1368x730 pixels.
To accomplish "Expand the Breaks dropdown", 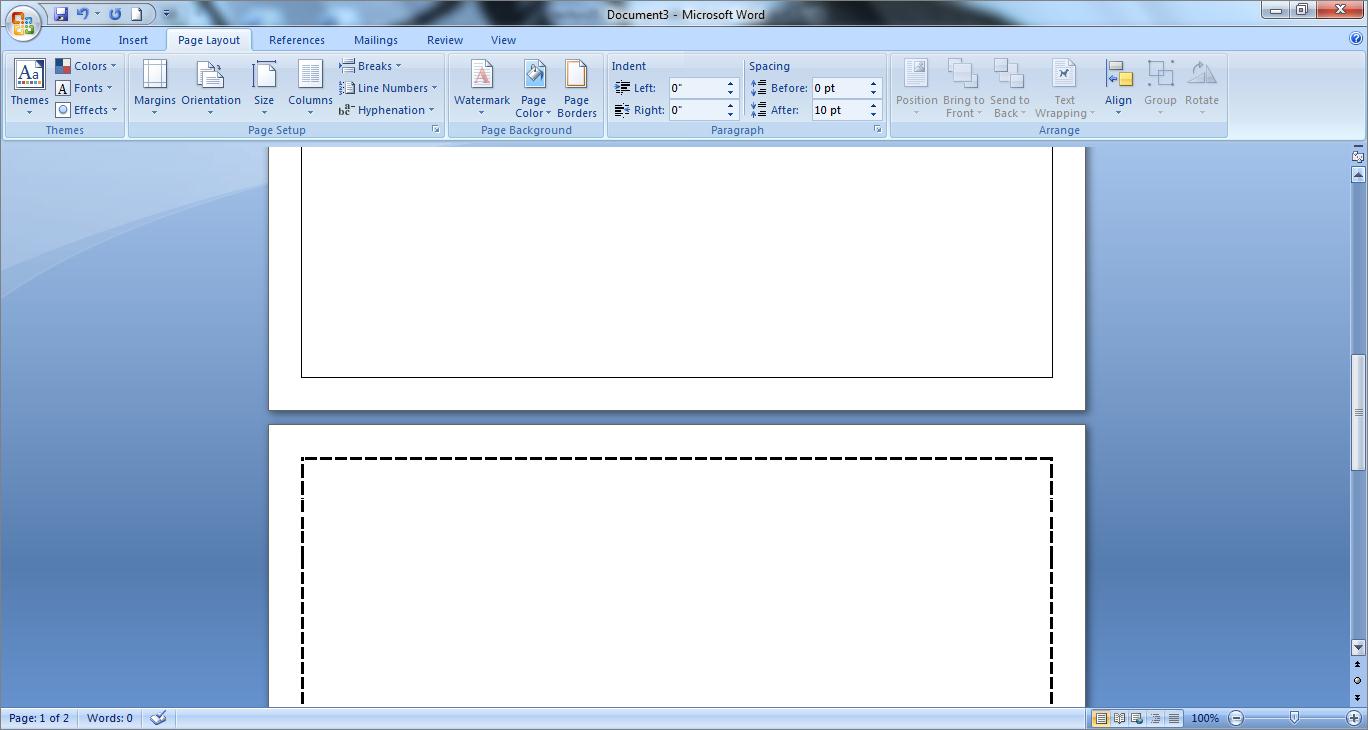I will point(370,66).
